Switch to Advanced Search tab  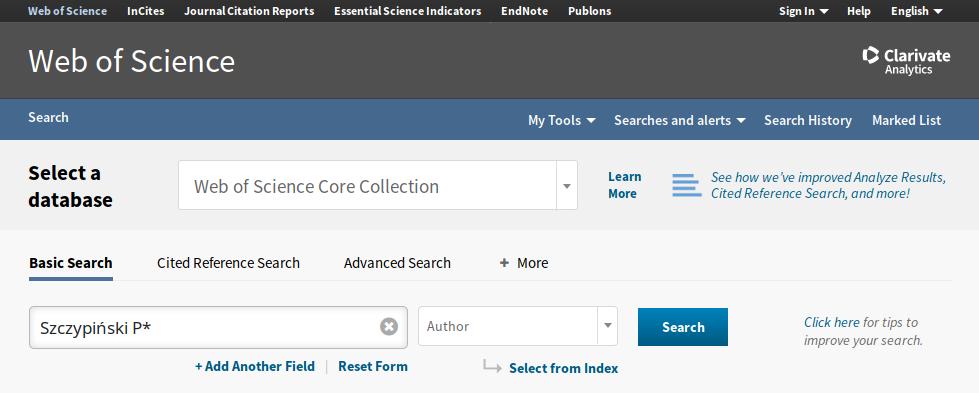(x=397, y=263)
